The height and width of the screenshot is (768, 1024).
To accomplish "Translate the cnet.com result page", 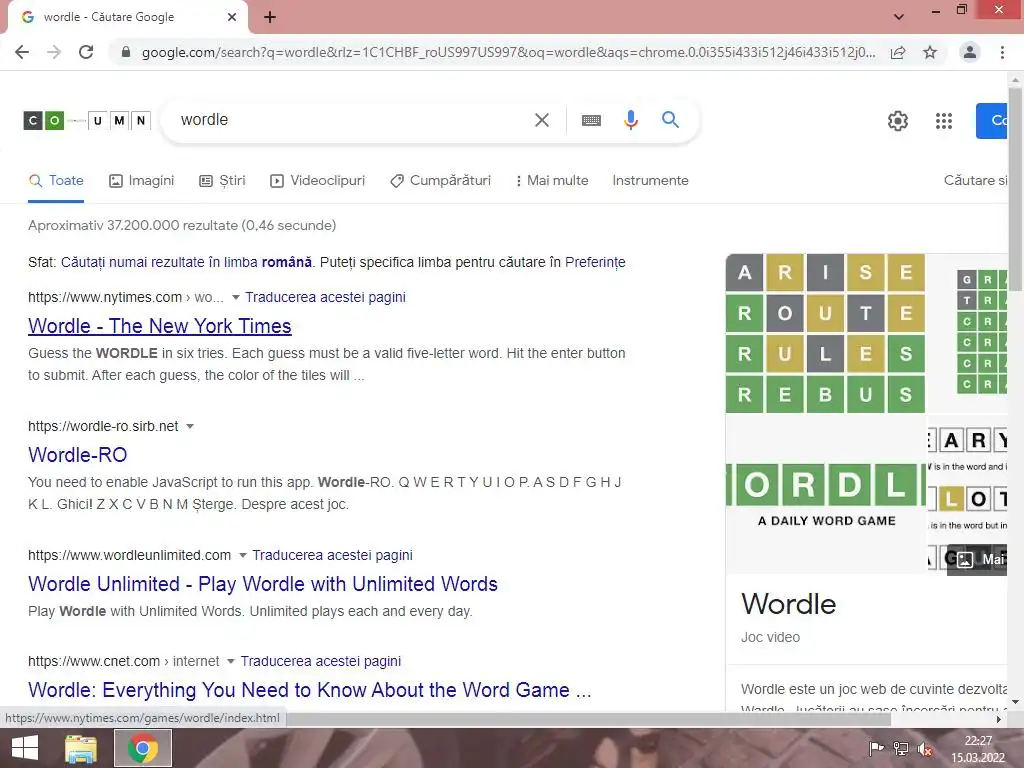I will pyautogui.click(x=321, y=662).
